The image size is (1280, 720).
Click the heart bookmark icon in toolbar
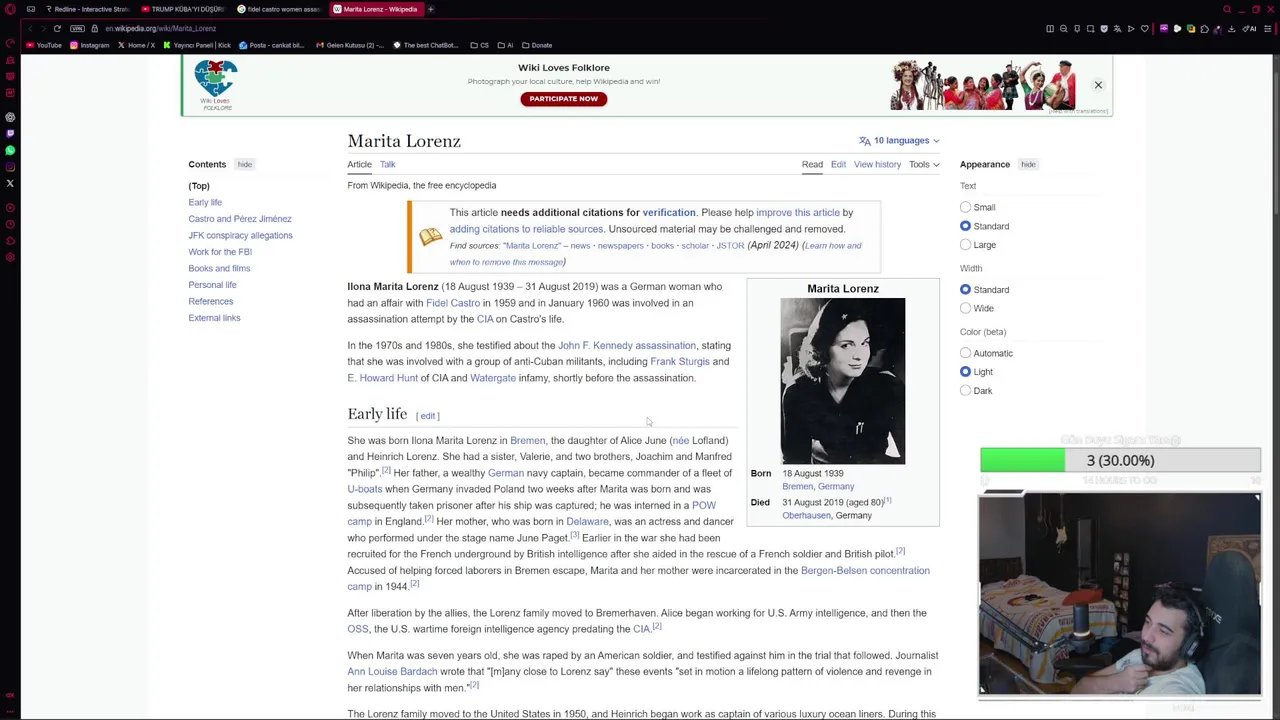coord(1144,29)
